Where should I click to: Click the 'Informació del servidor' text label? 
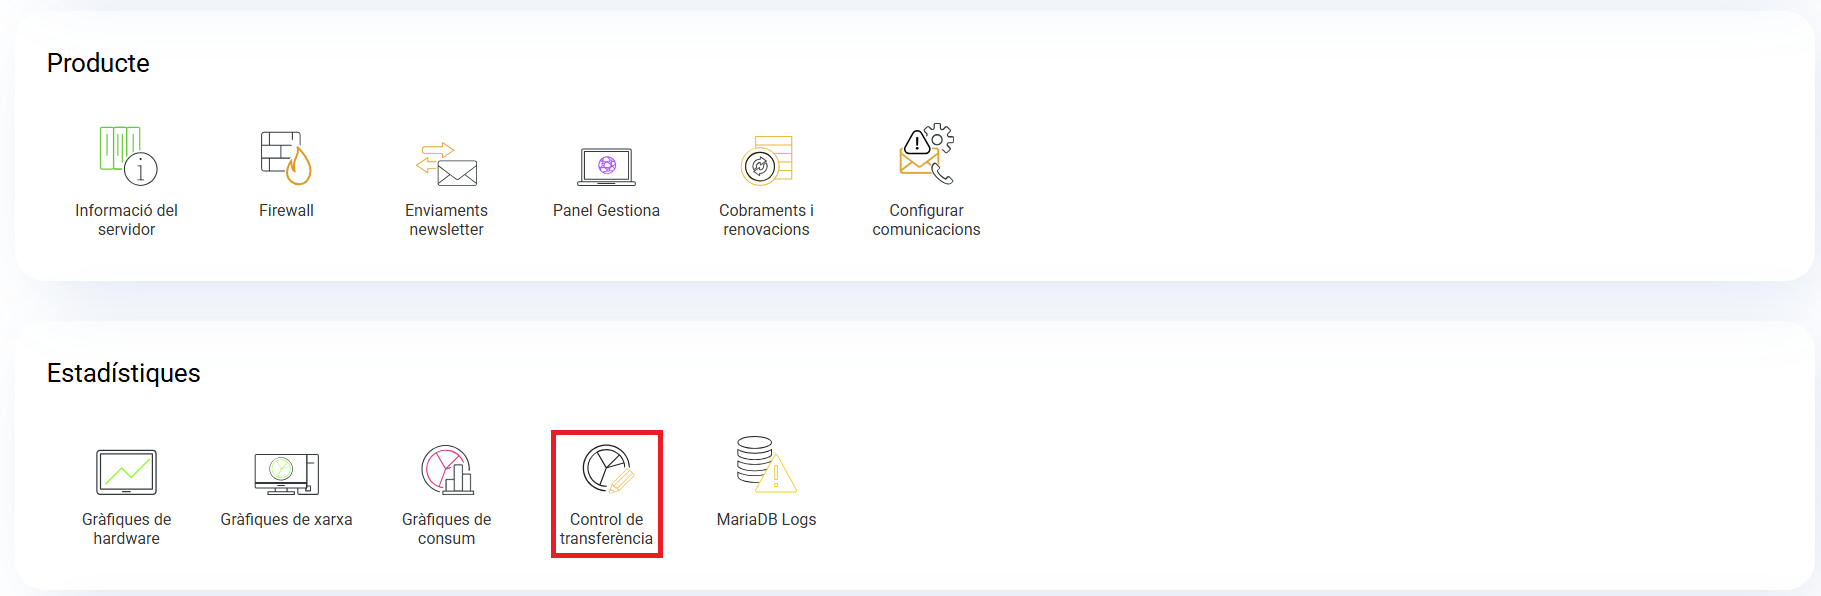pyautogui.click(x=127, y=220)
